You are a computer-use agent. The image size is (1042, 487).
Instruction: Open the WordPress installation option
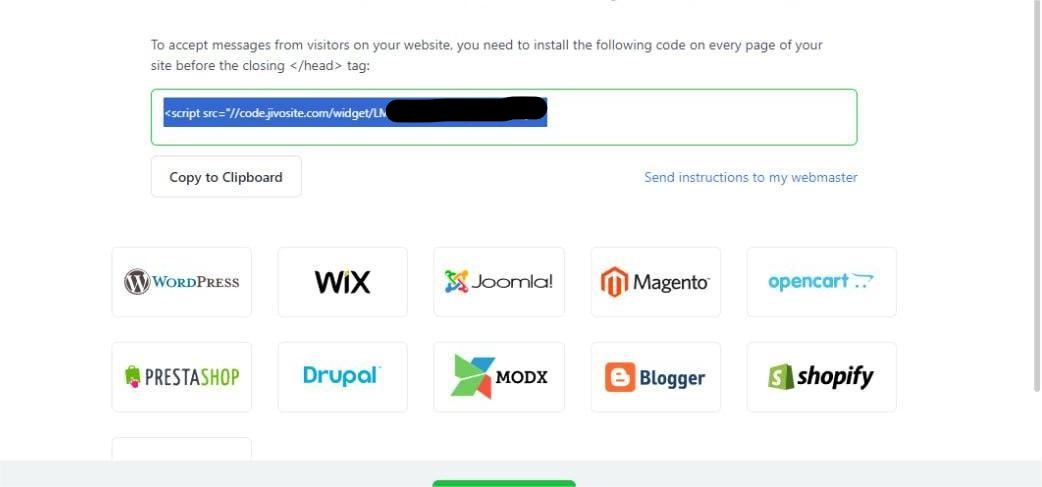pos(181,282)
